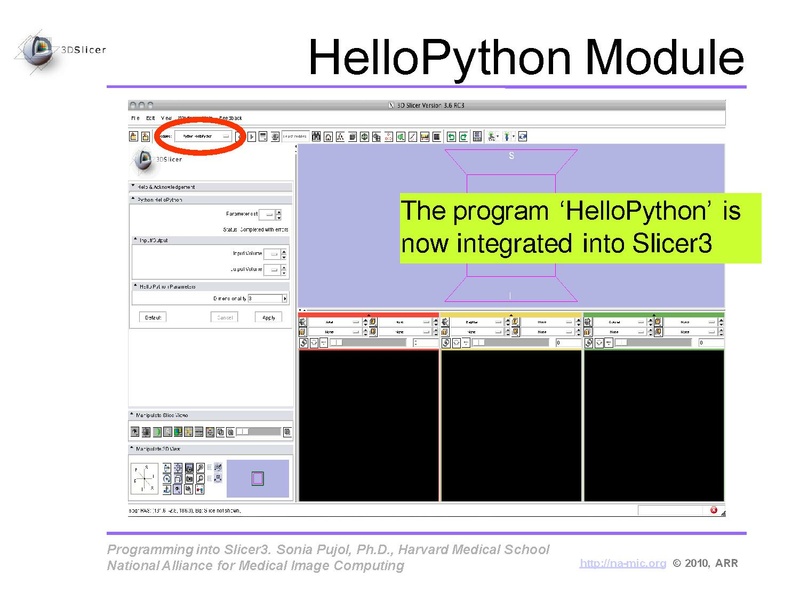Click the green slice viewer offset value field
This screenshot has width=800, height=600.
pyautogui.click(x=711, y=343)
